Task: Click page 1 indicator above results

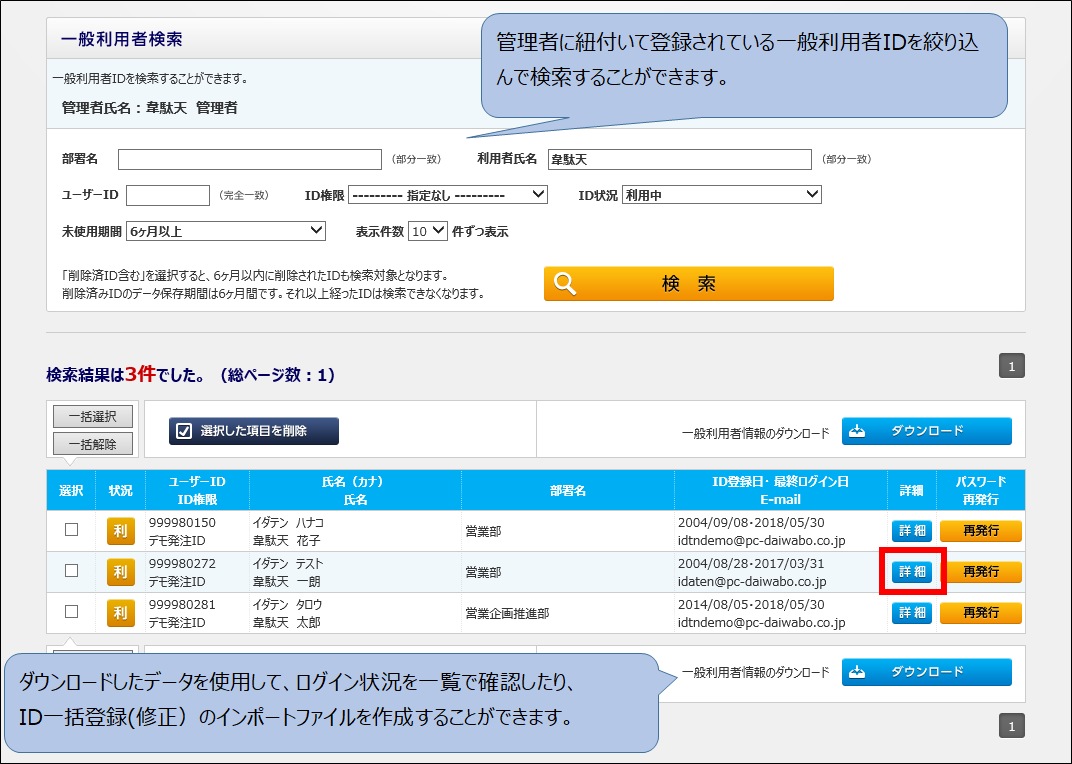Action: [x=1011, y=367]
